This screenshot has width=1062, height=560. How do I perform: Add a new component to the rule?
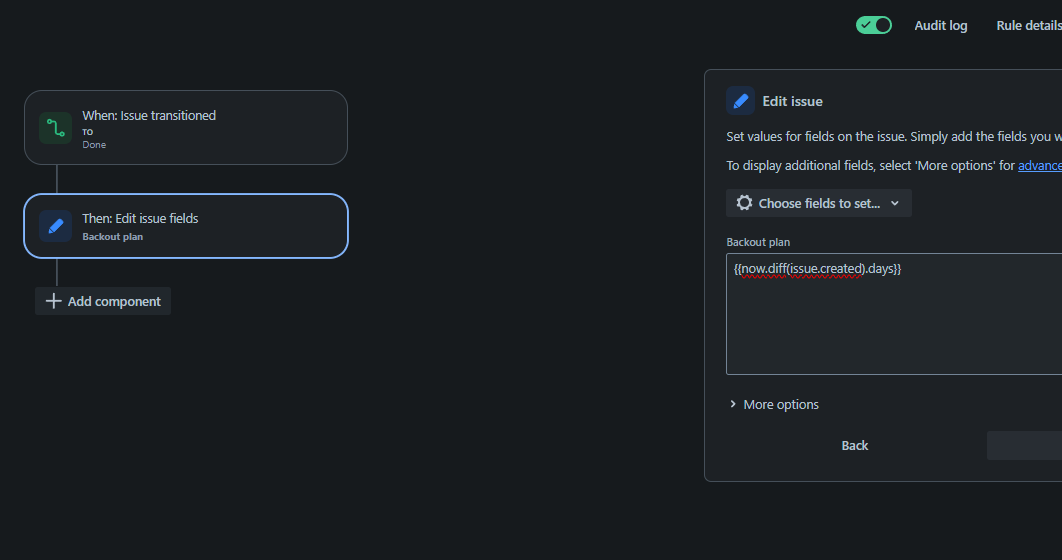click(103, 301)
